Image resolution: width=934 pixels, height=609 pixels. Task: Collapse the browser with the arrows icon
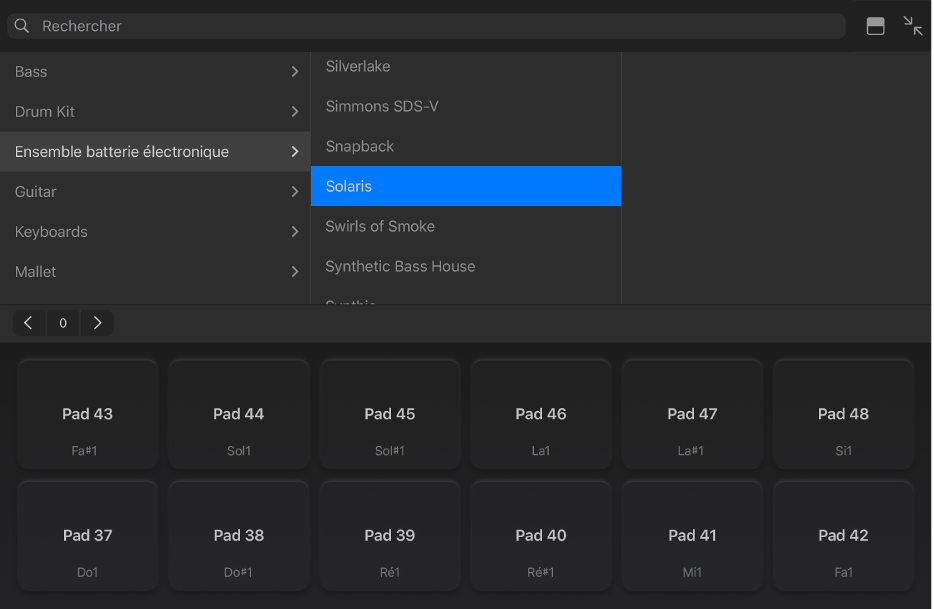click(x=913, y=26)
